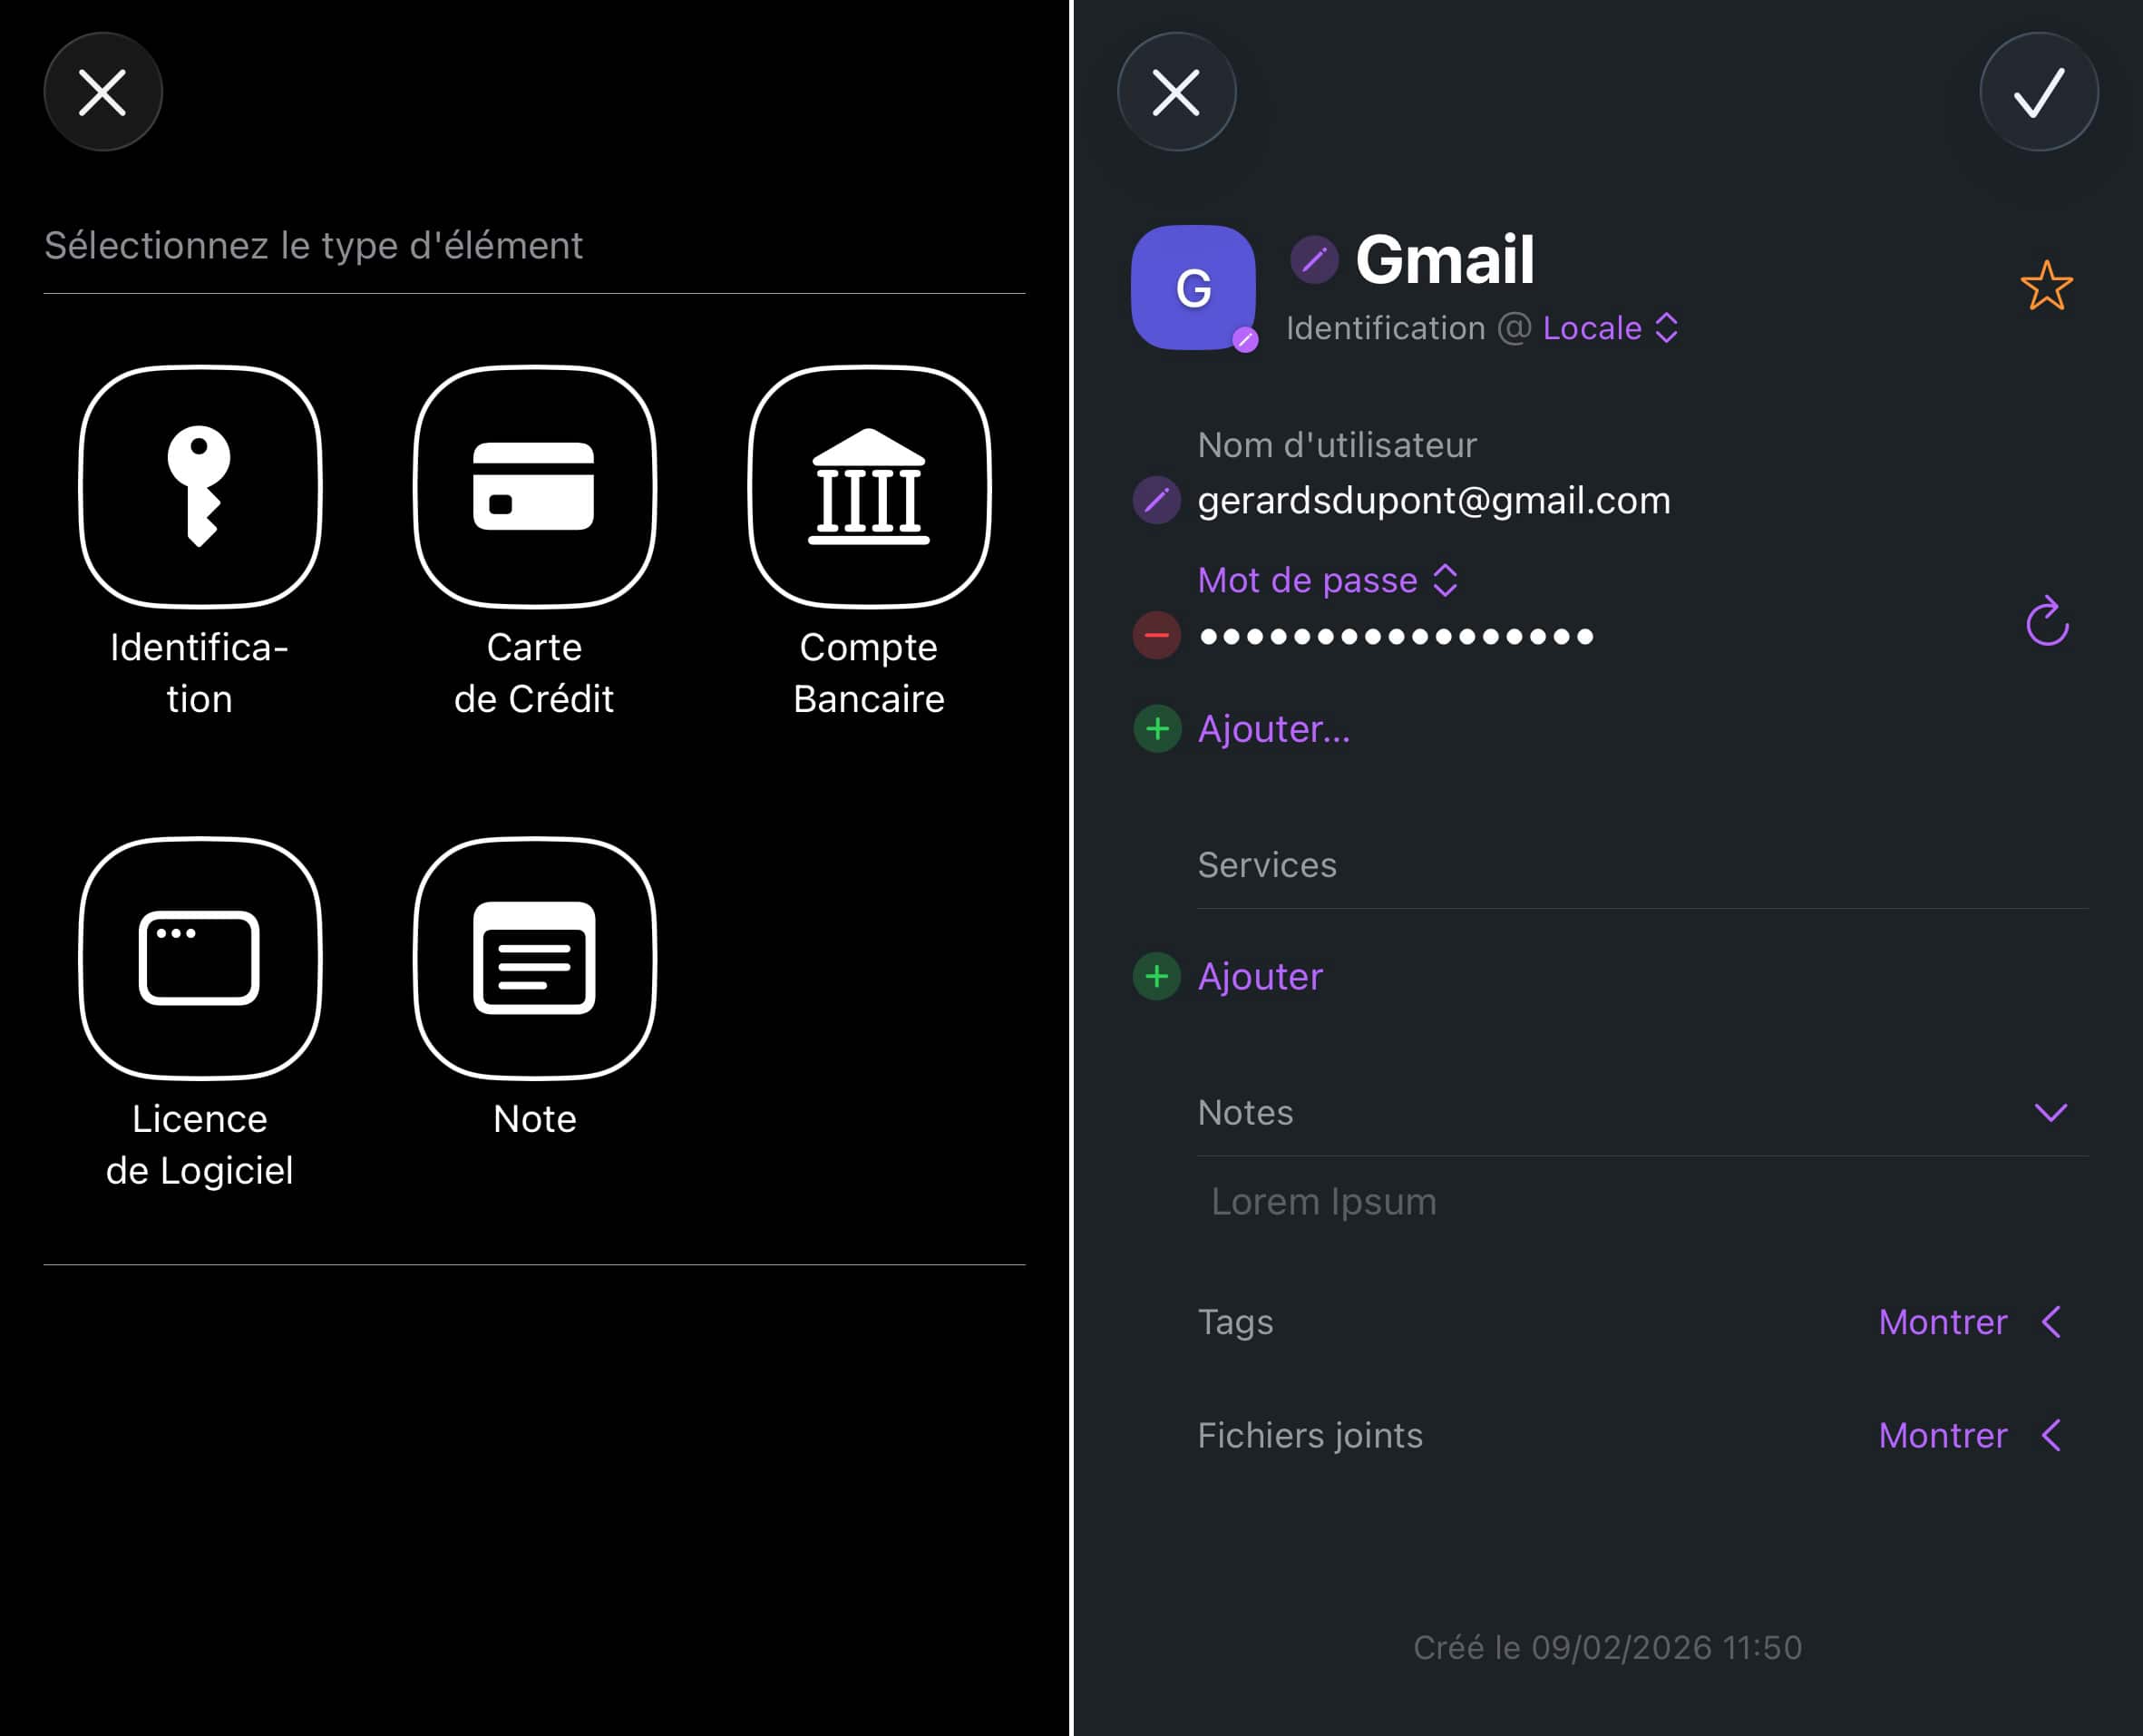Click the pencil icon beside Gmail title
2143x1736 pixels.
[1314, 260]
